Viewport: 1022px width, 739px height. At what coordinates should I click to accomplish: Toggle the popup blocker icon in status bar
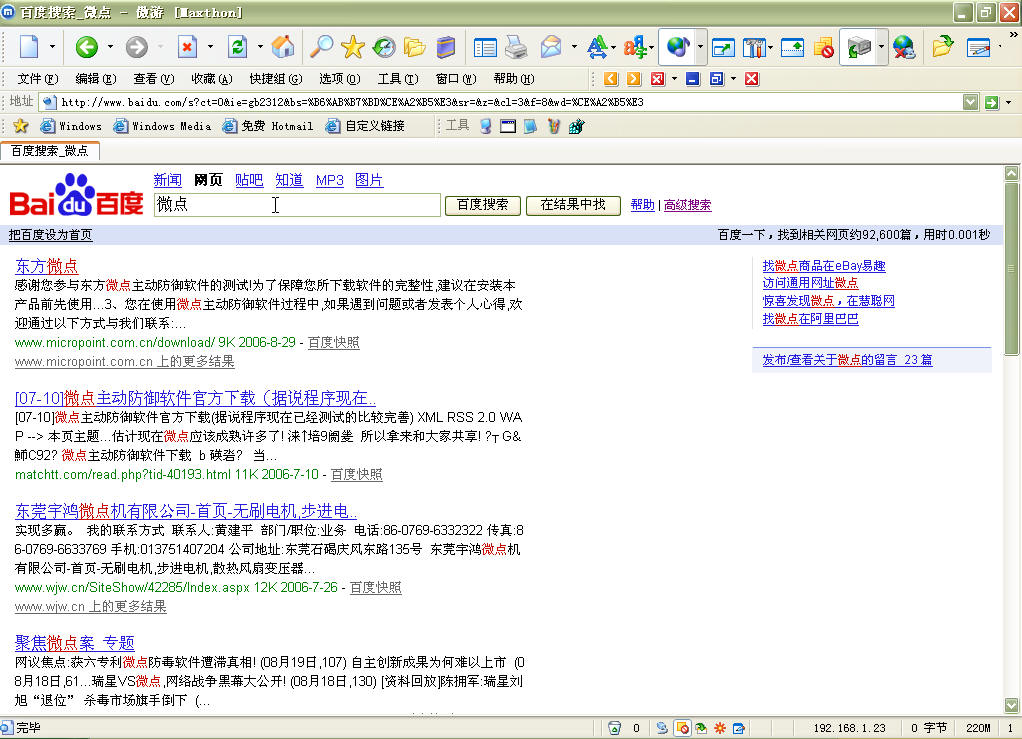coord(682,728)
